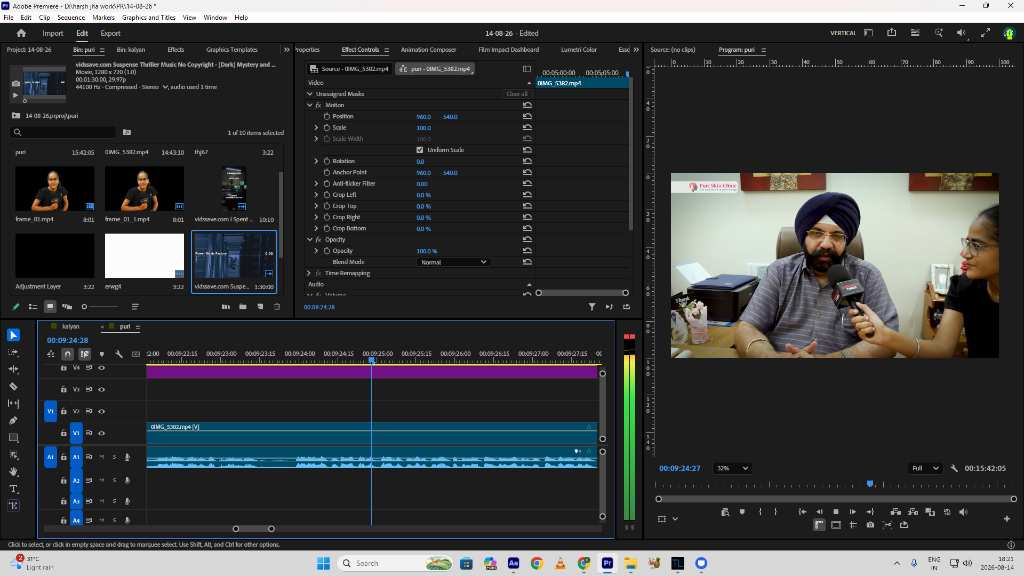
Task: Select the Razor tool in toolbar
Action: (x=13, y=387)
